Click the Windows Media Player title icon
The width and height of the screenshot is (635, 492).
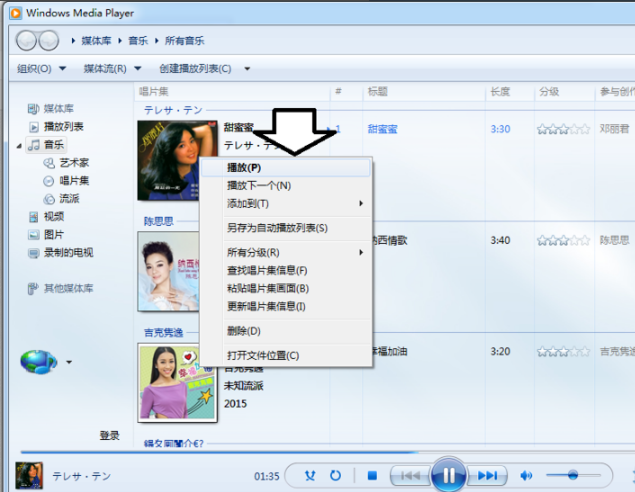pyautogui.click(x=16, y=13)
